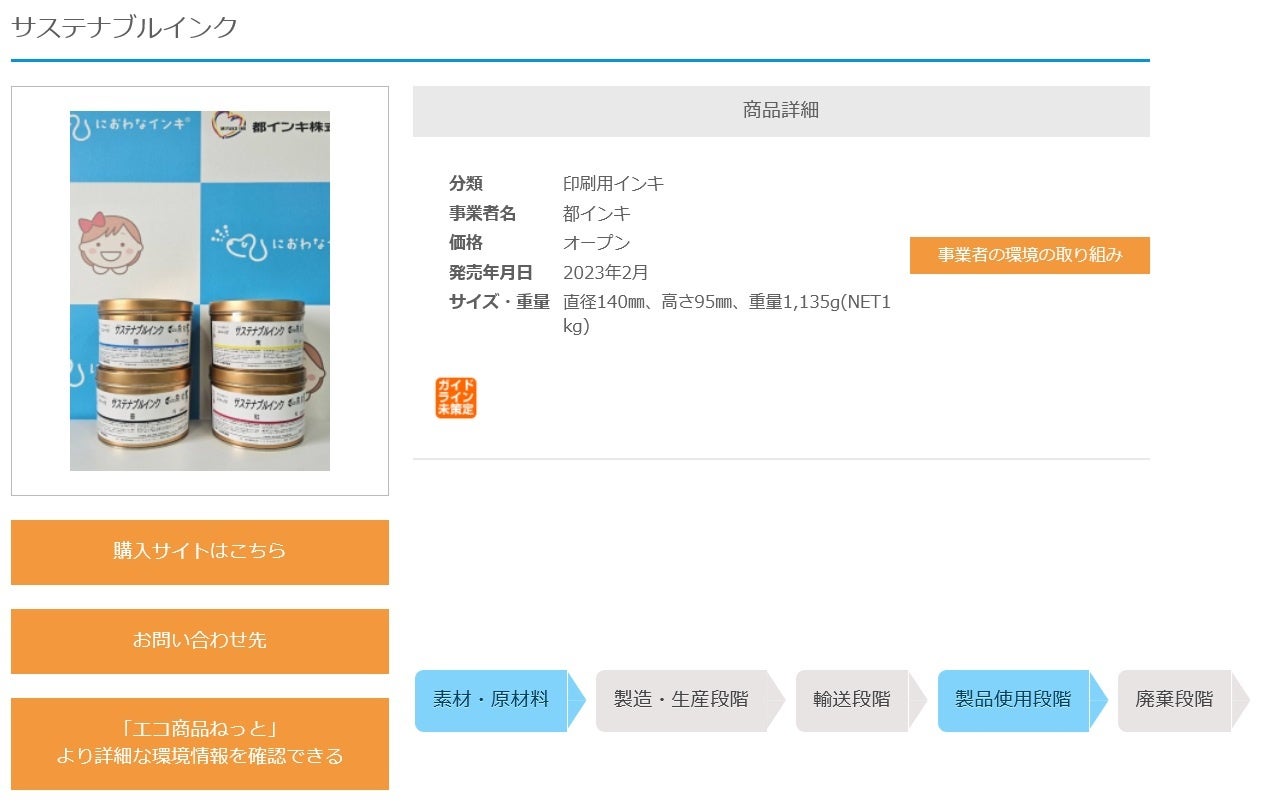Select the 輸送段階 stage tab
This screenshot has width=1262, height=803.
tap(861, 700)
